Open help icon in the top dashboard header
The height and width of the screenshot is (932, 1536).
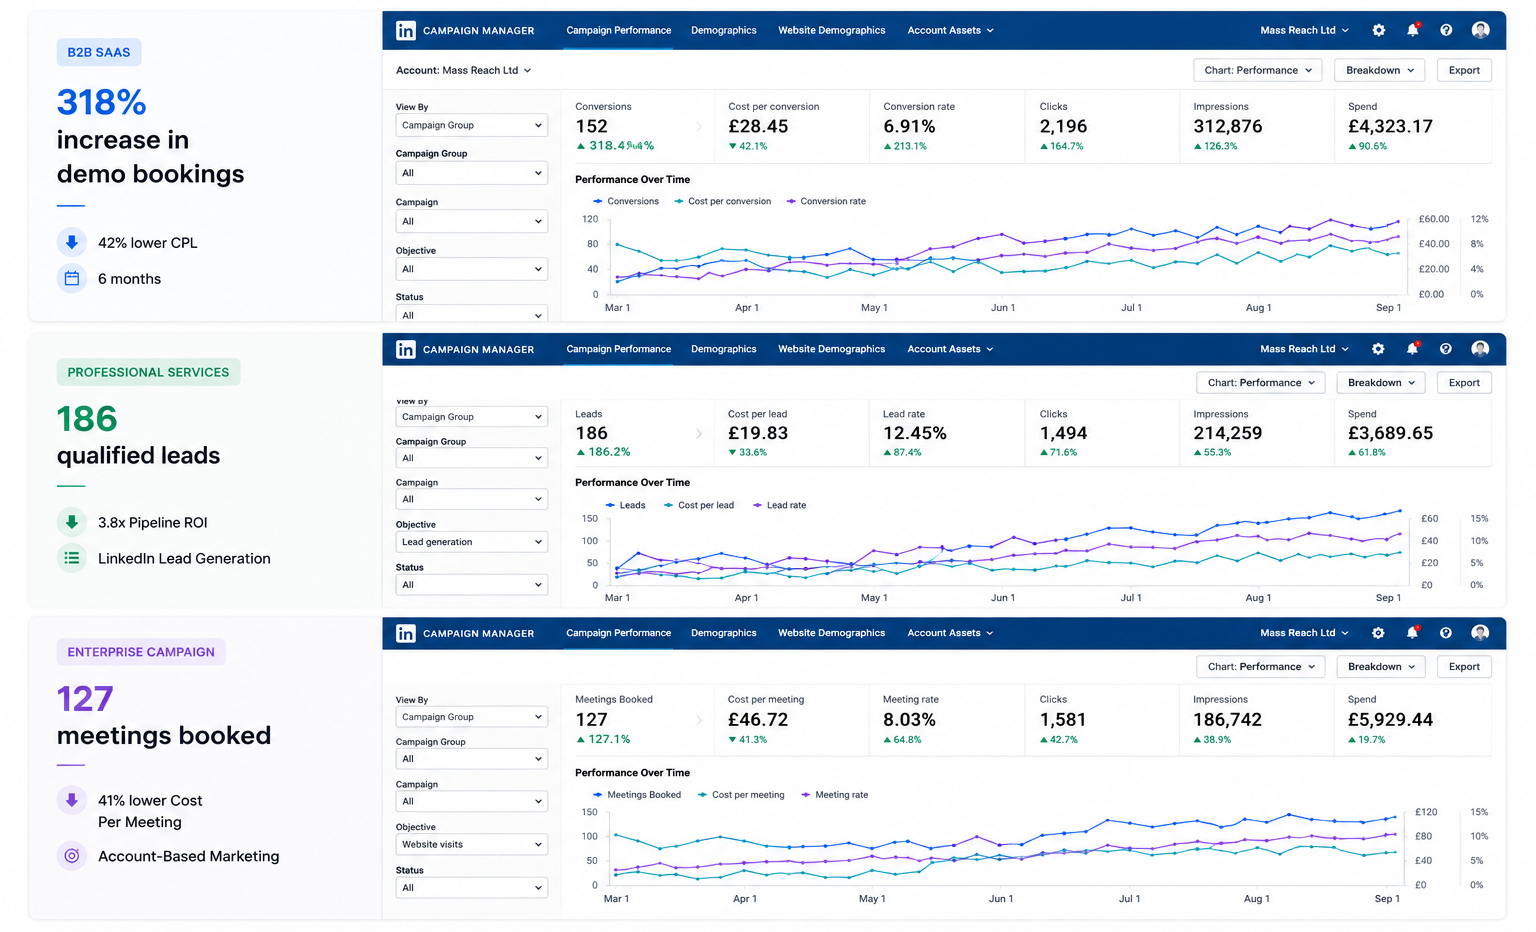(x=1446, y=30)
